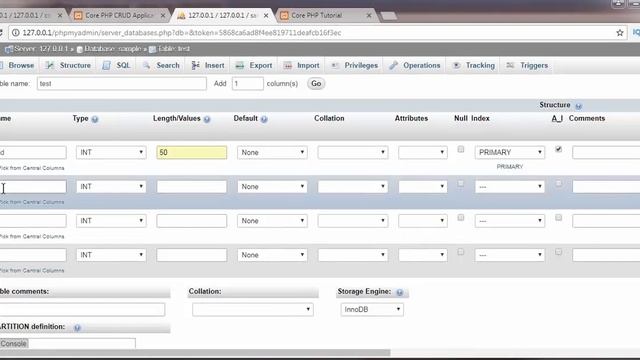The width and height of the screenshot is (640, 360).
Task: Open the Triggers tab label
Action: coord(534,65)
